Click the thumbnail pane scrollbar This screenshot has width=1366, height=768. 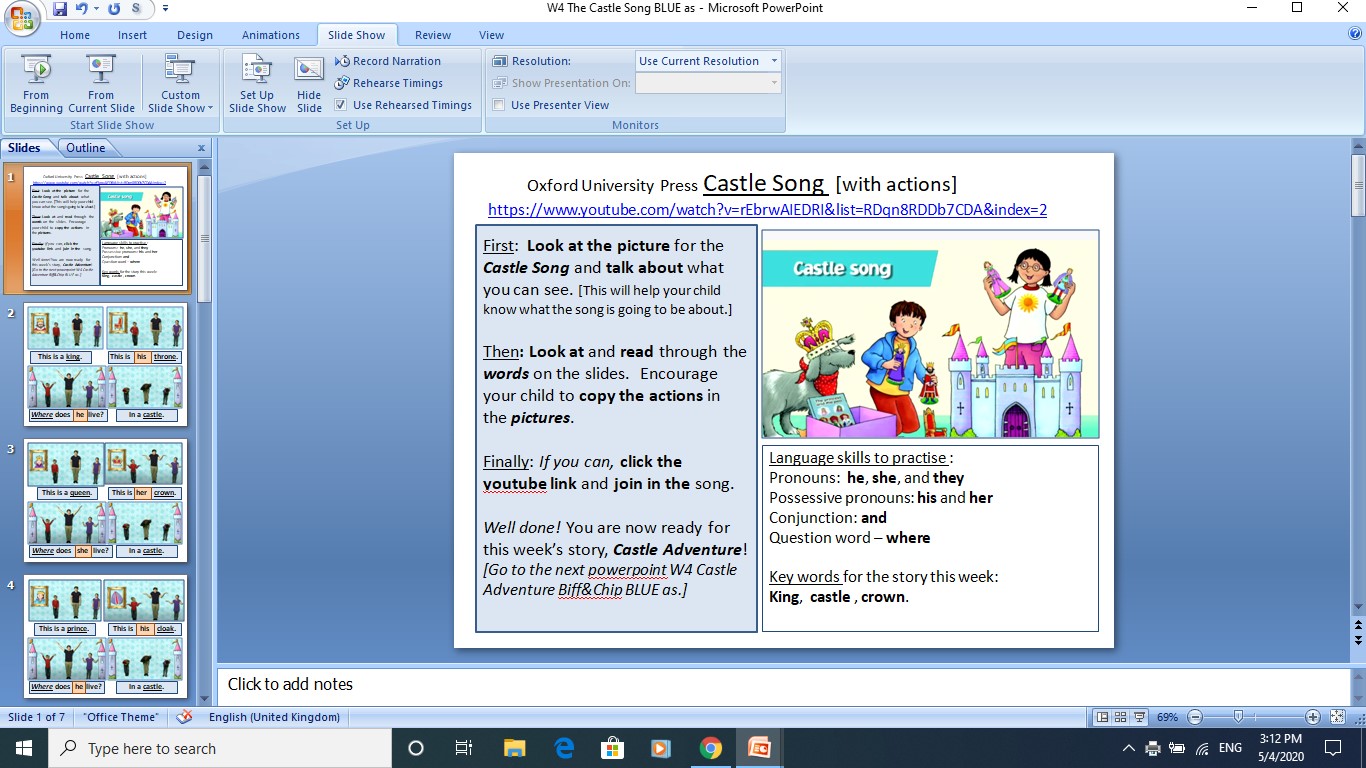click(204, 238)
